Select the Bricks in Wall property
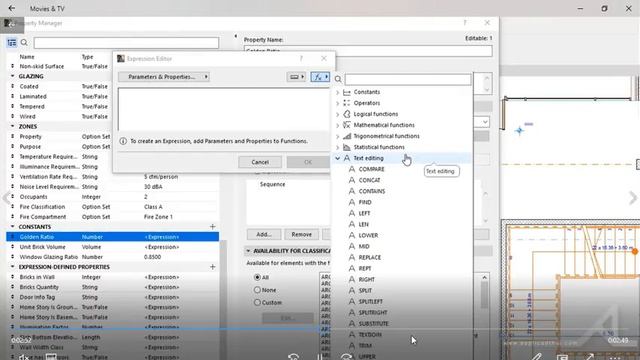 tap(113, 277)
